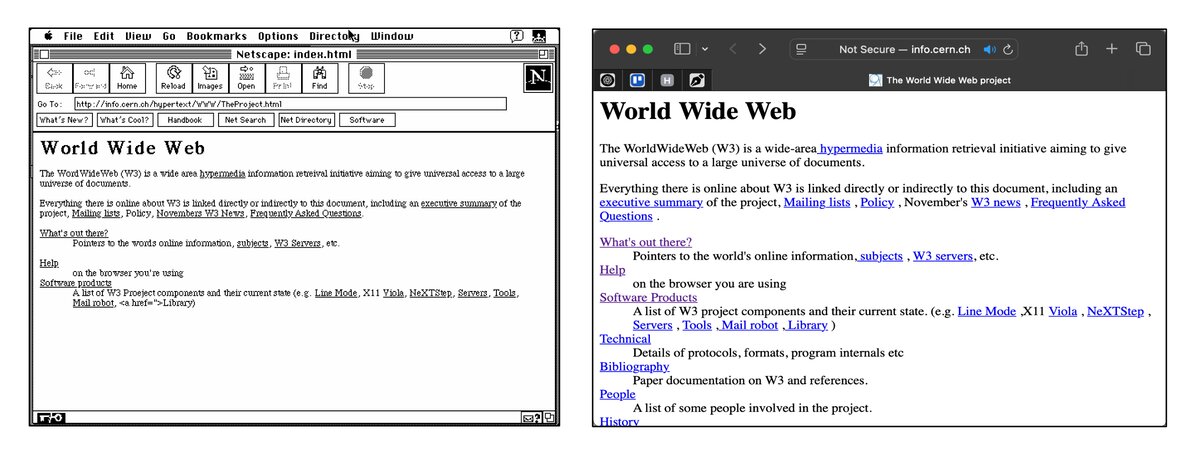Toggle the Safari sidebar
1200x454 pixels.
point(682,49)
